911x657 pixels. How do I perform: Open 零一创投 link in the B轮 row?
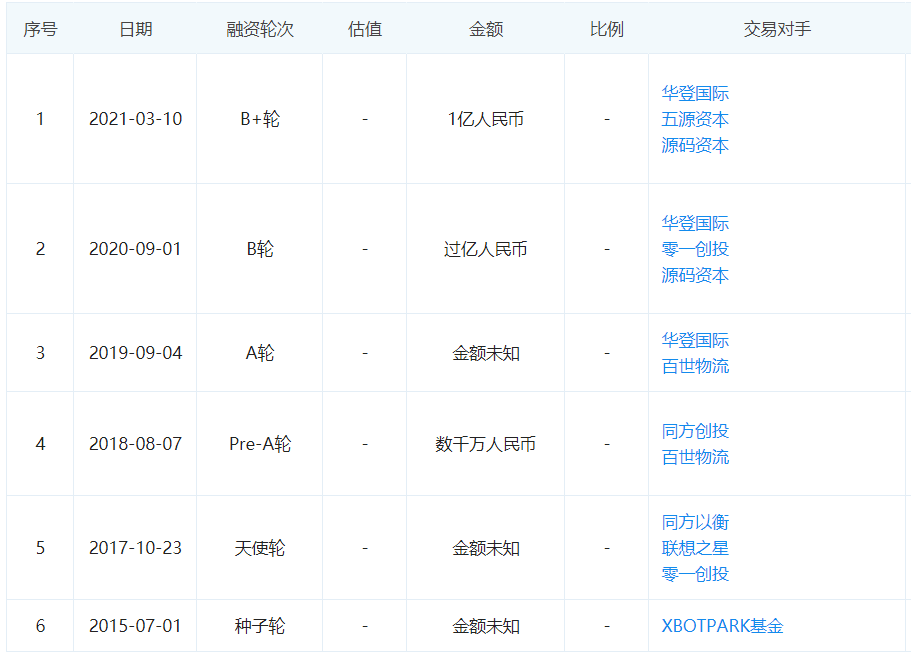click(695, 249)
